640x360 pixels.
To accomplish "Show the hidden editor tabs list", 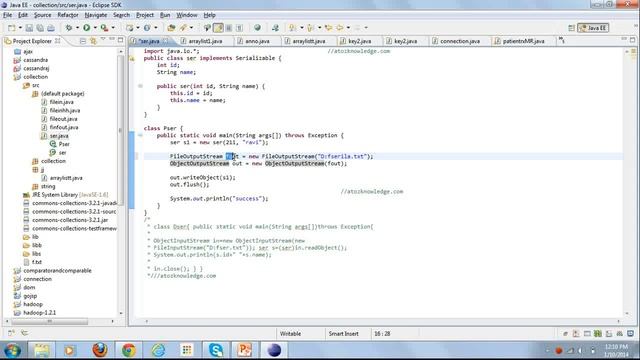I will pos(562,40).
